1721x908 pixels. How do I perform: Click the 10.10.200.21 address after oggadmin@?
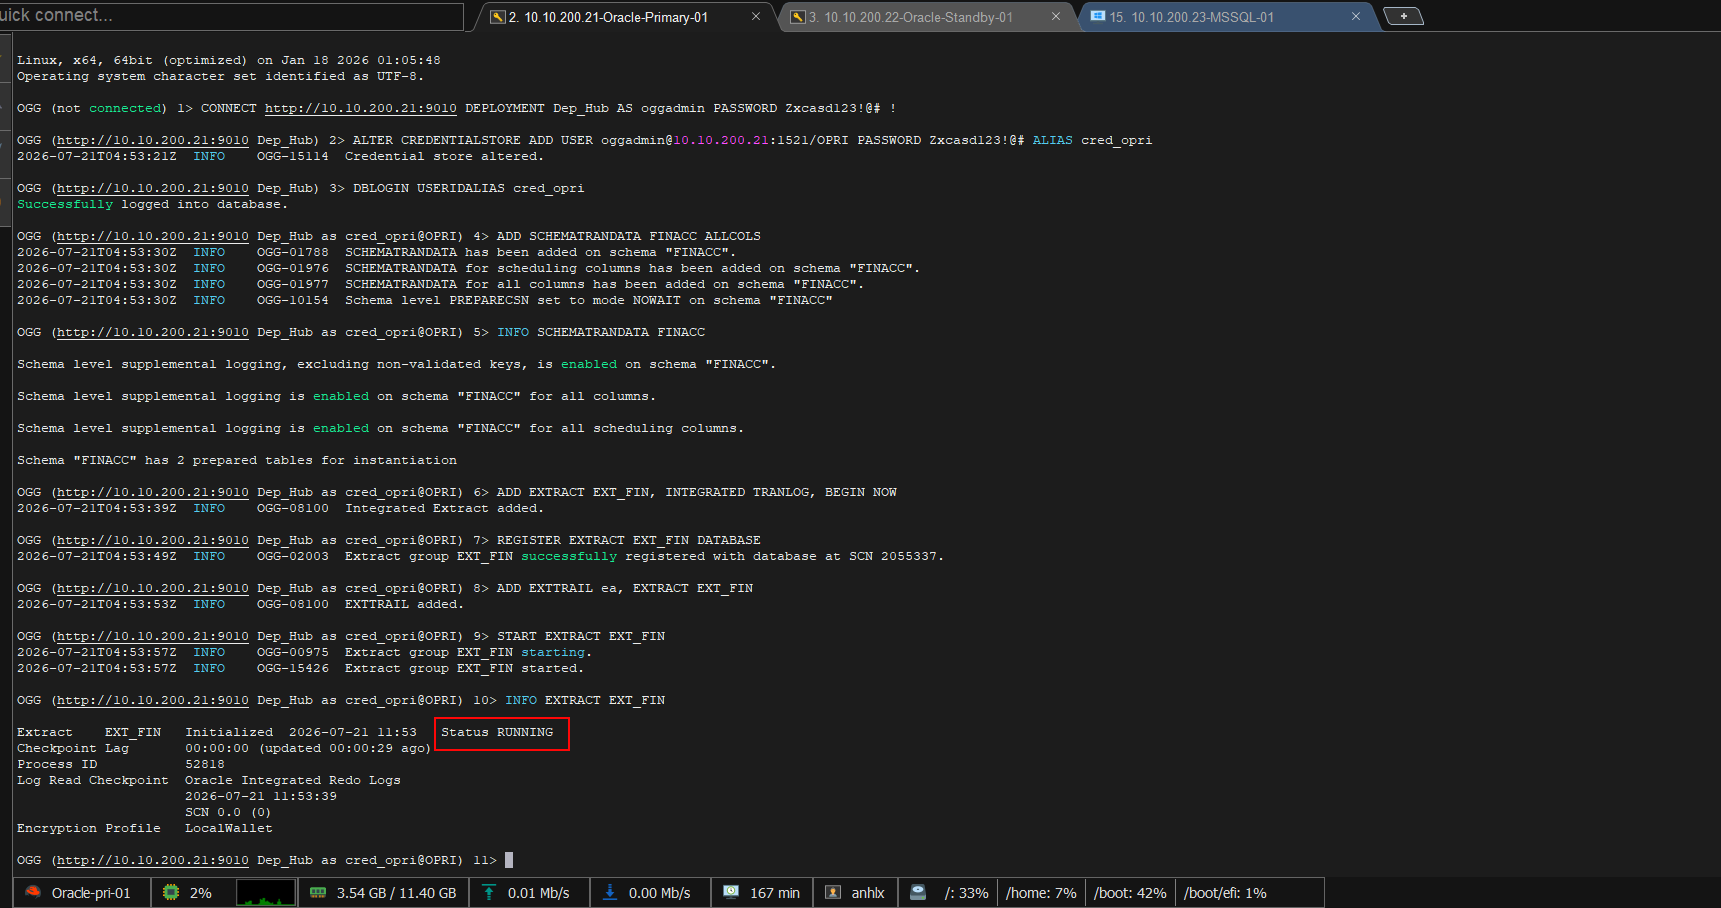tap(720, 140)
